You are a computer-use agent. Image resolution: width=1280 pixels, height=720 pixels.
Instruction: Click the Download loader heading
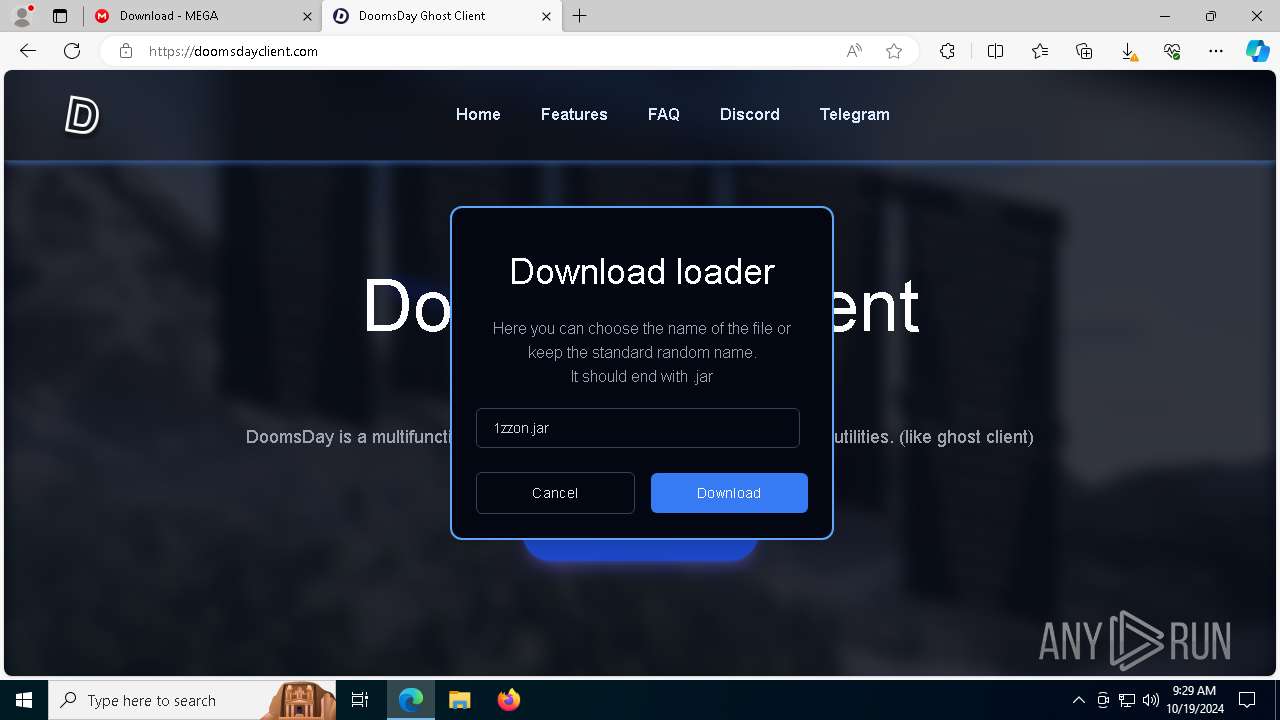pyautogui.click(x=642, y=272)
